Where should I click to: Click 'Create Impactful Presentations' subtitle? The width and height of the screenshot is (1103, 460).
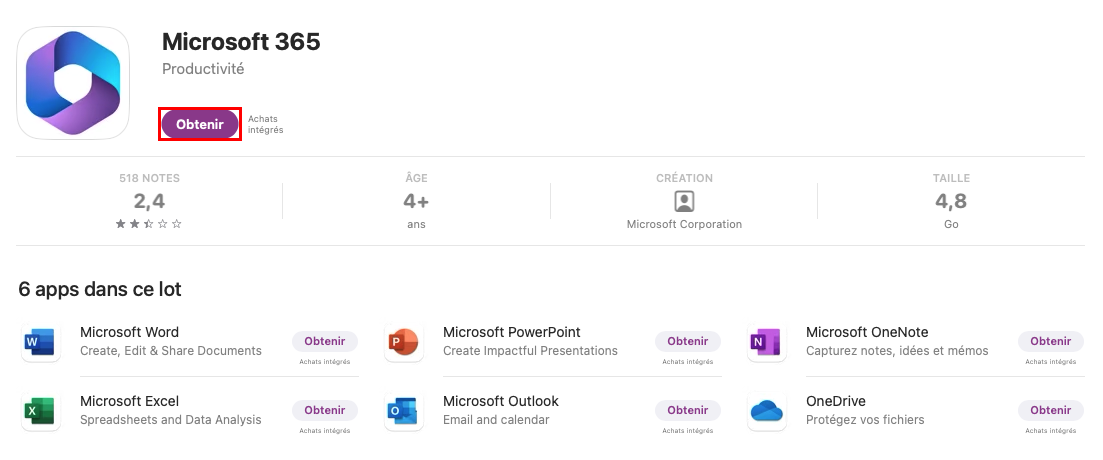click(530, 350)
